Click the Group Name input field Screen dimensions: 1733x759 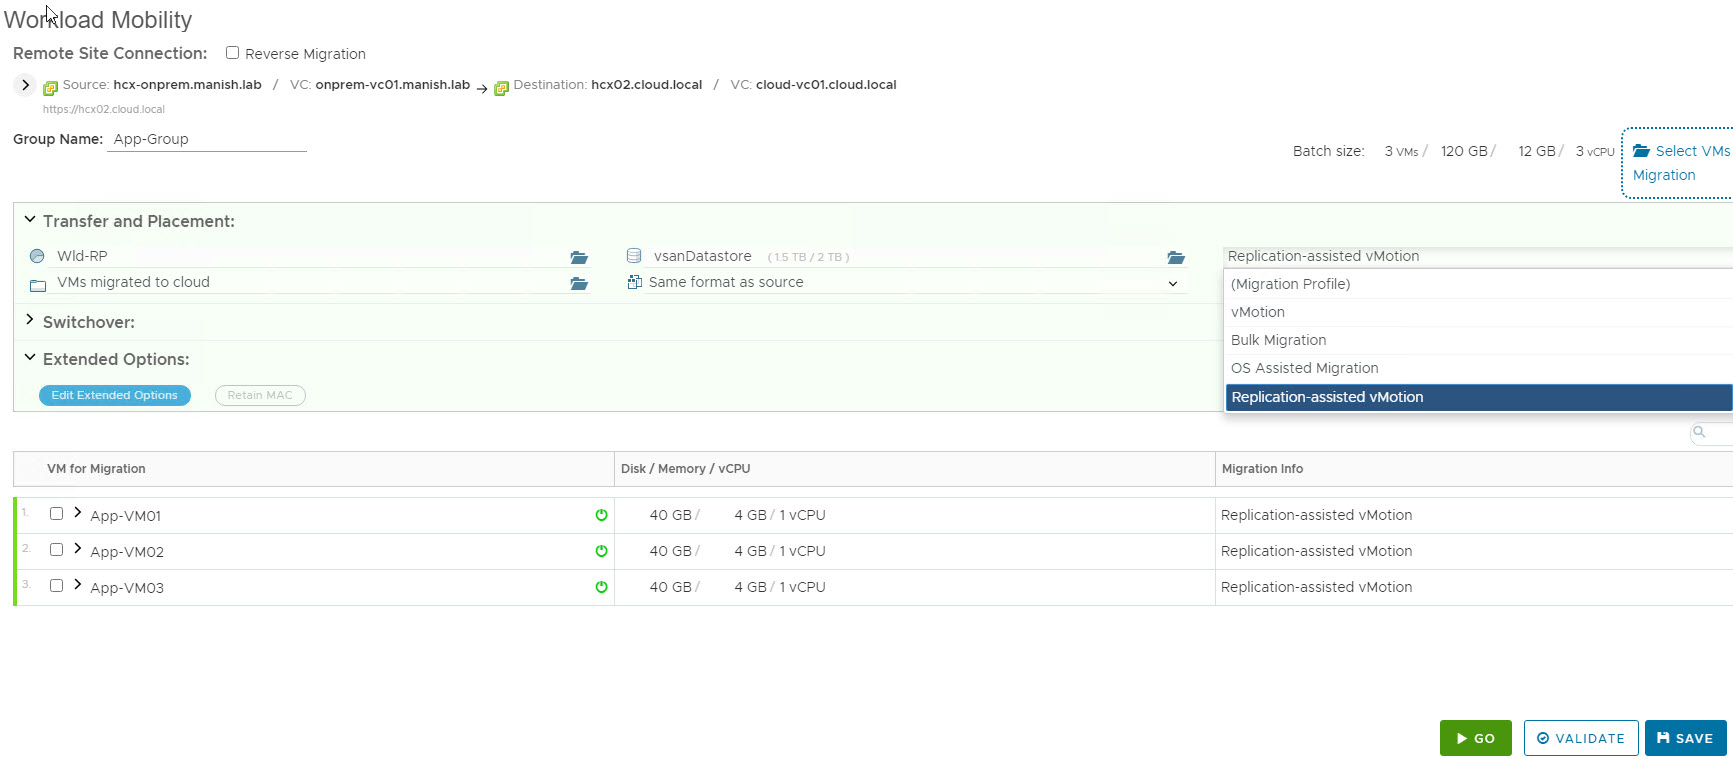click(x=206, y=139)
